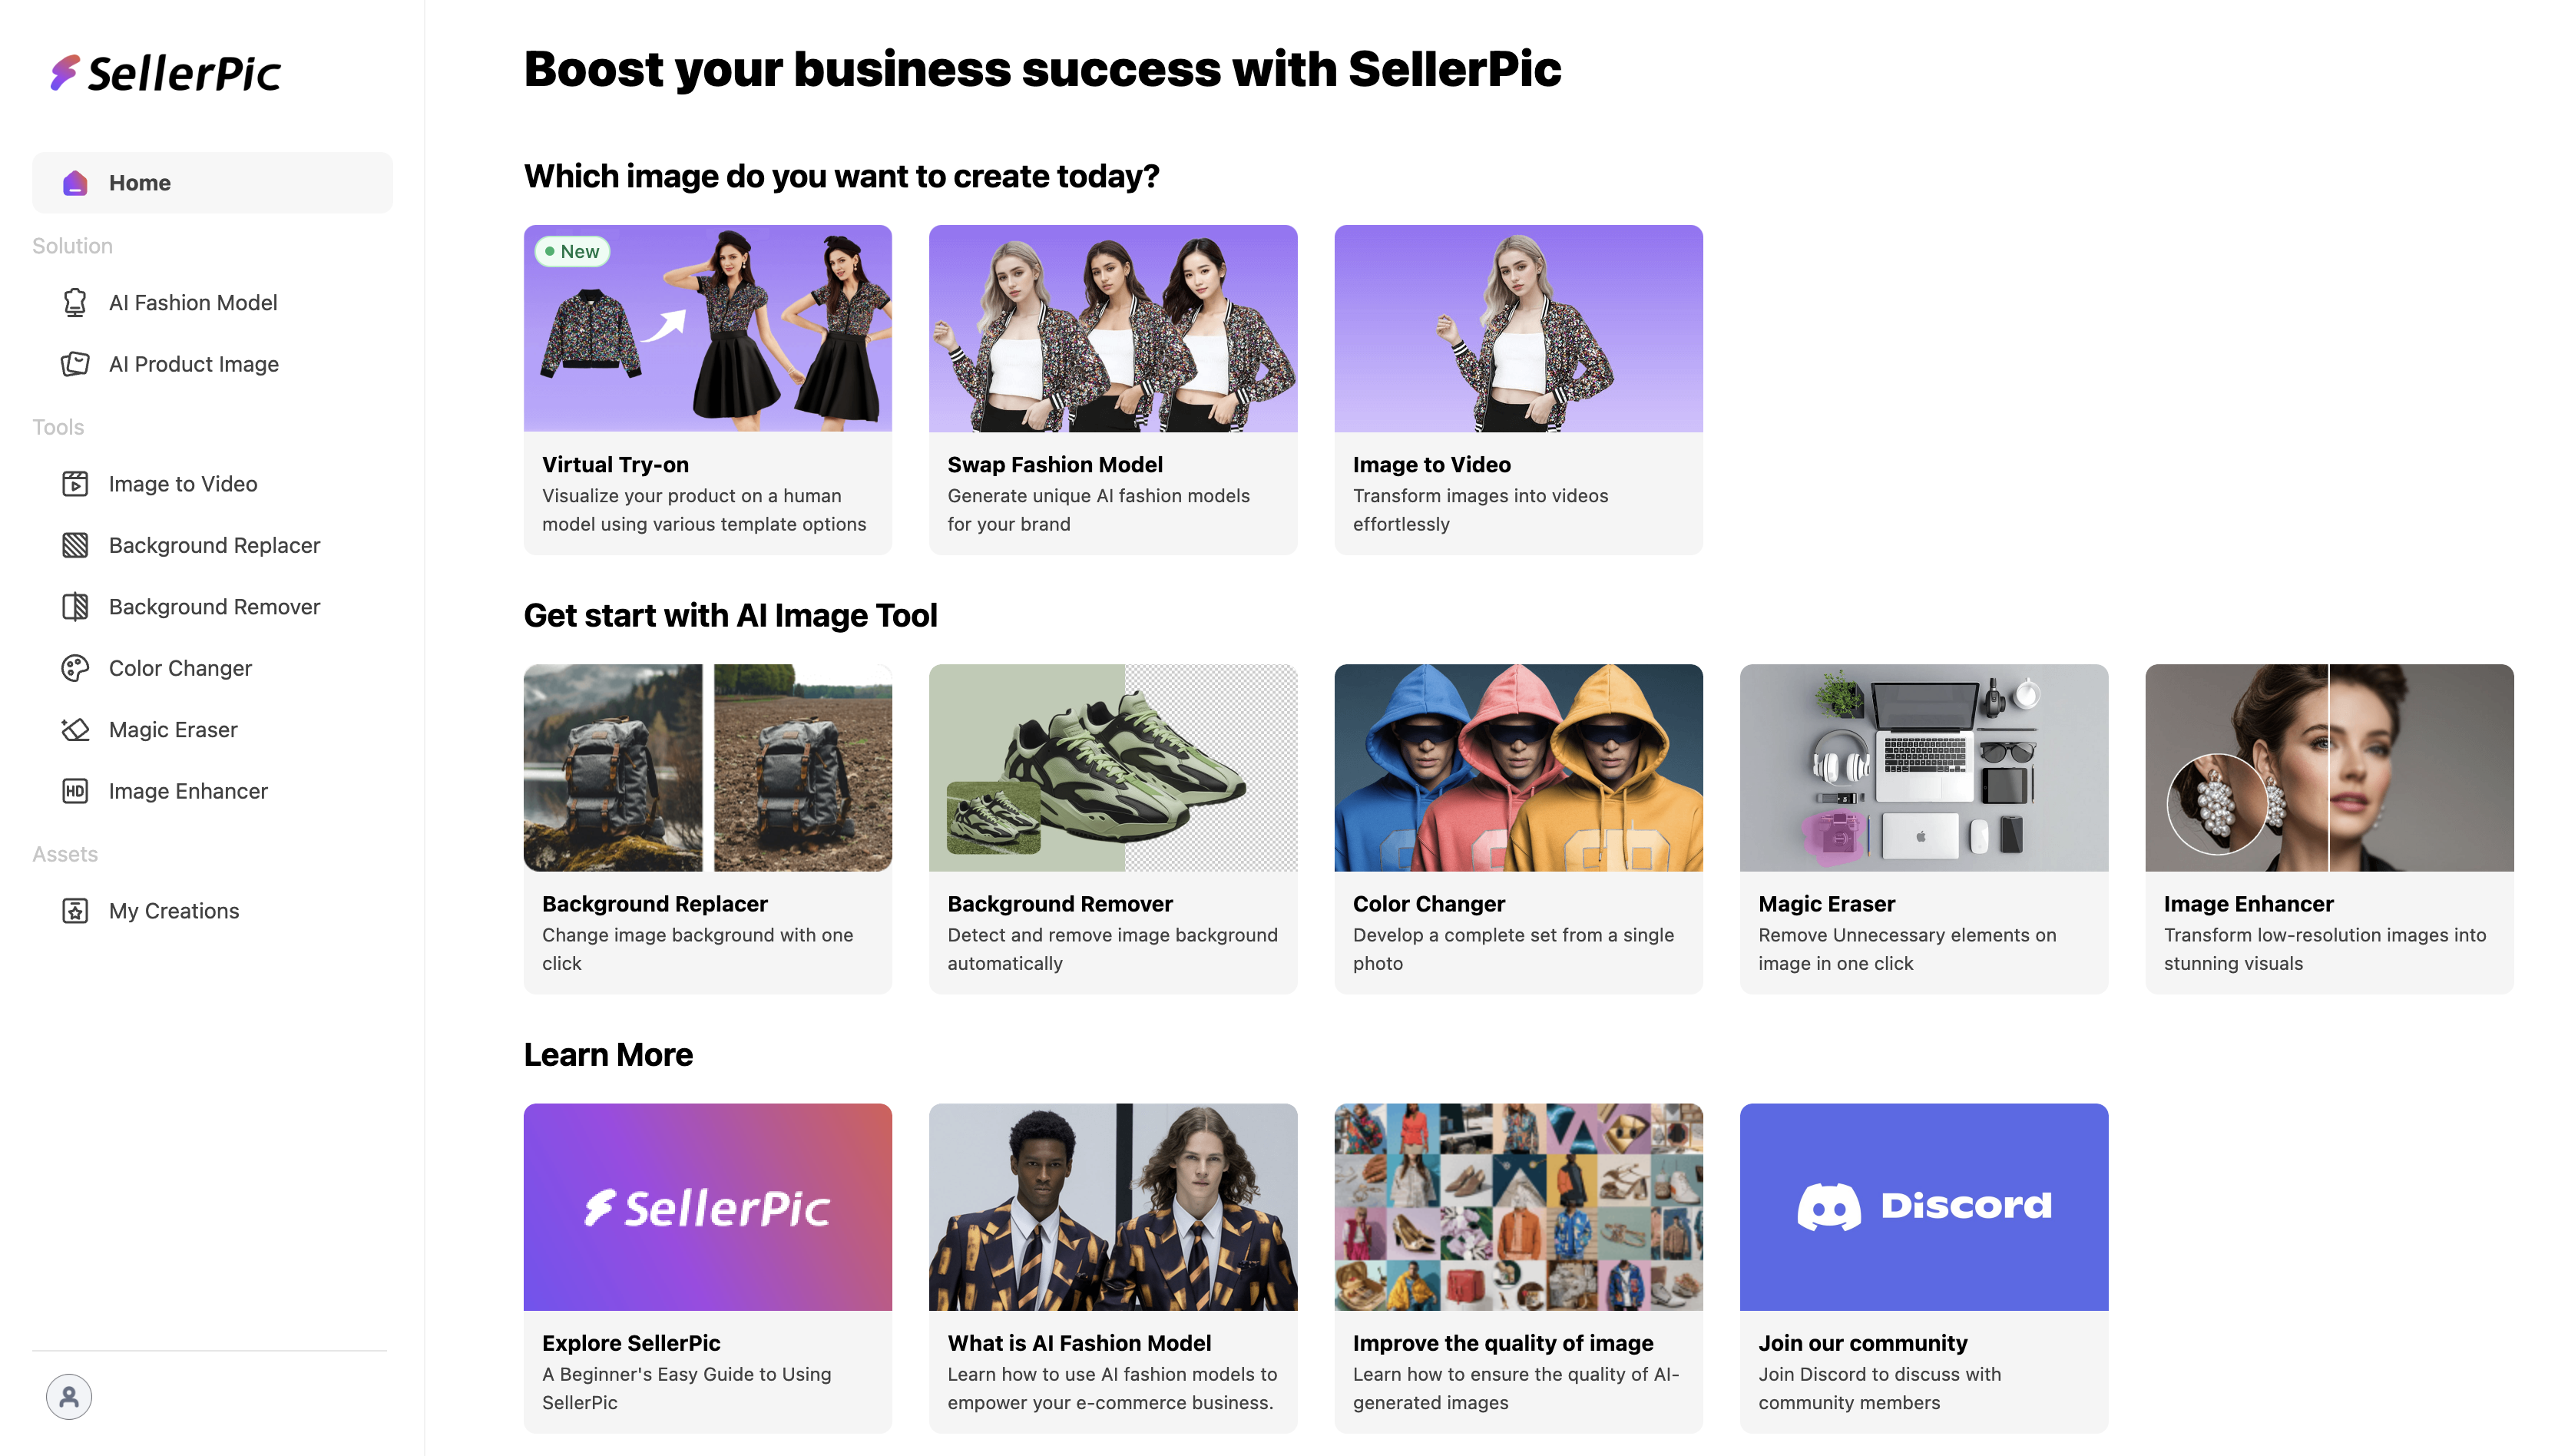Viewport: 2568px width, 1456px height.
Task: Click the My Creations sidebar icon
Action: (75, 911)
